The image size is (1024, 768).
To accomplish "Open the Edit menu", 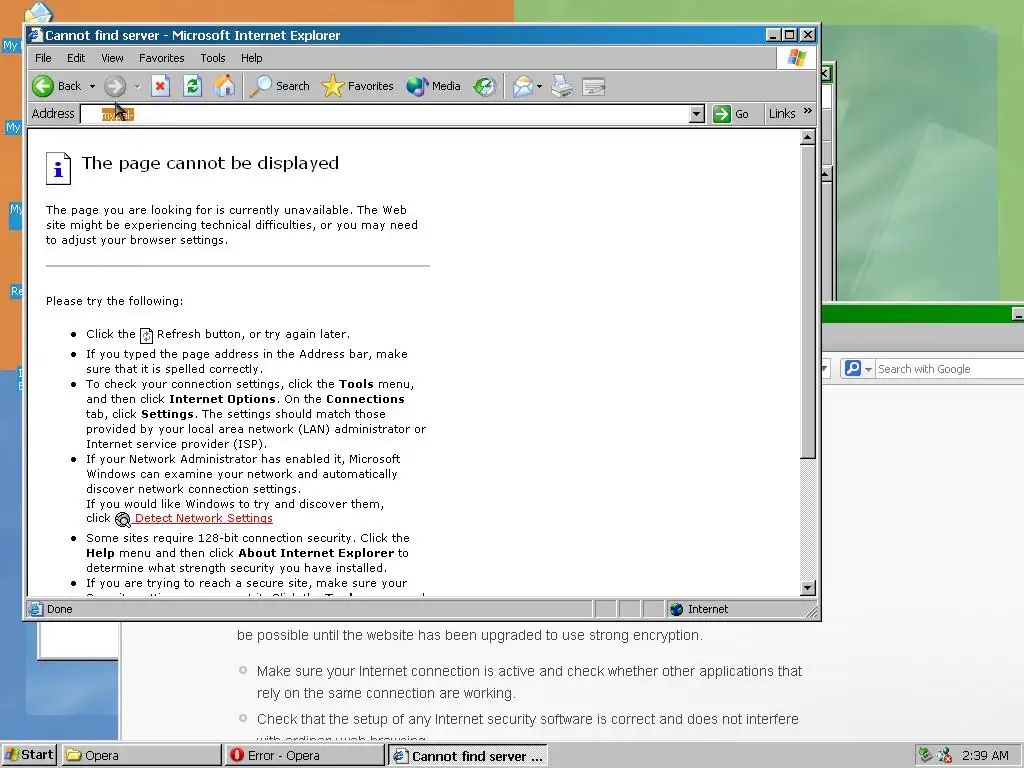I will click(x=76, y=58).
